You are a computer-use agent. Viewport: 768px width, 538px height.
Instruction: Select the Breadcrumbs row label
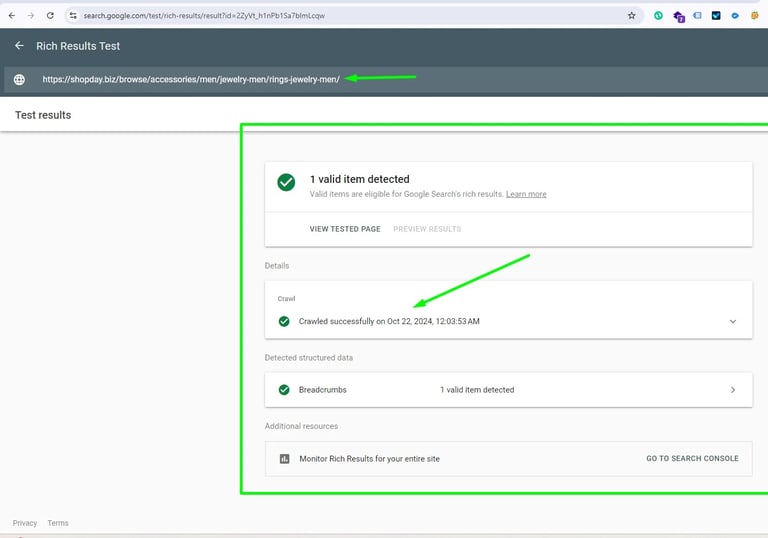(323, 390)
